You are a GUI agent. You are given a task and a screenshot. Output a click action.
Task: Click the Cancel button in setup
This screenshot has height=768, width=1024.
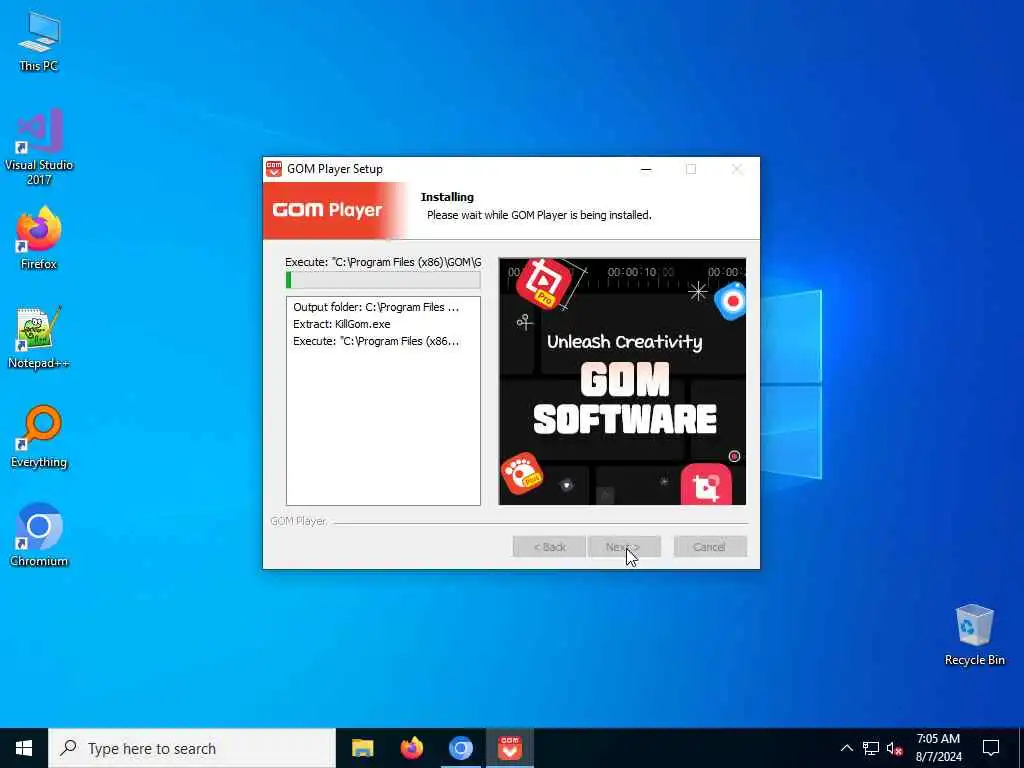coord(710,547)
